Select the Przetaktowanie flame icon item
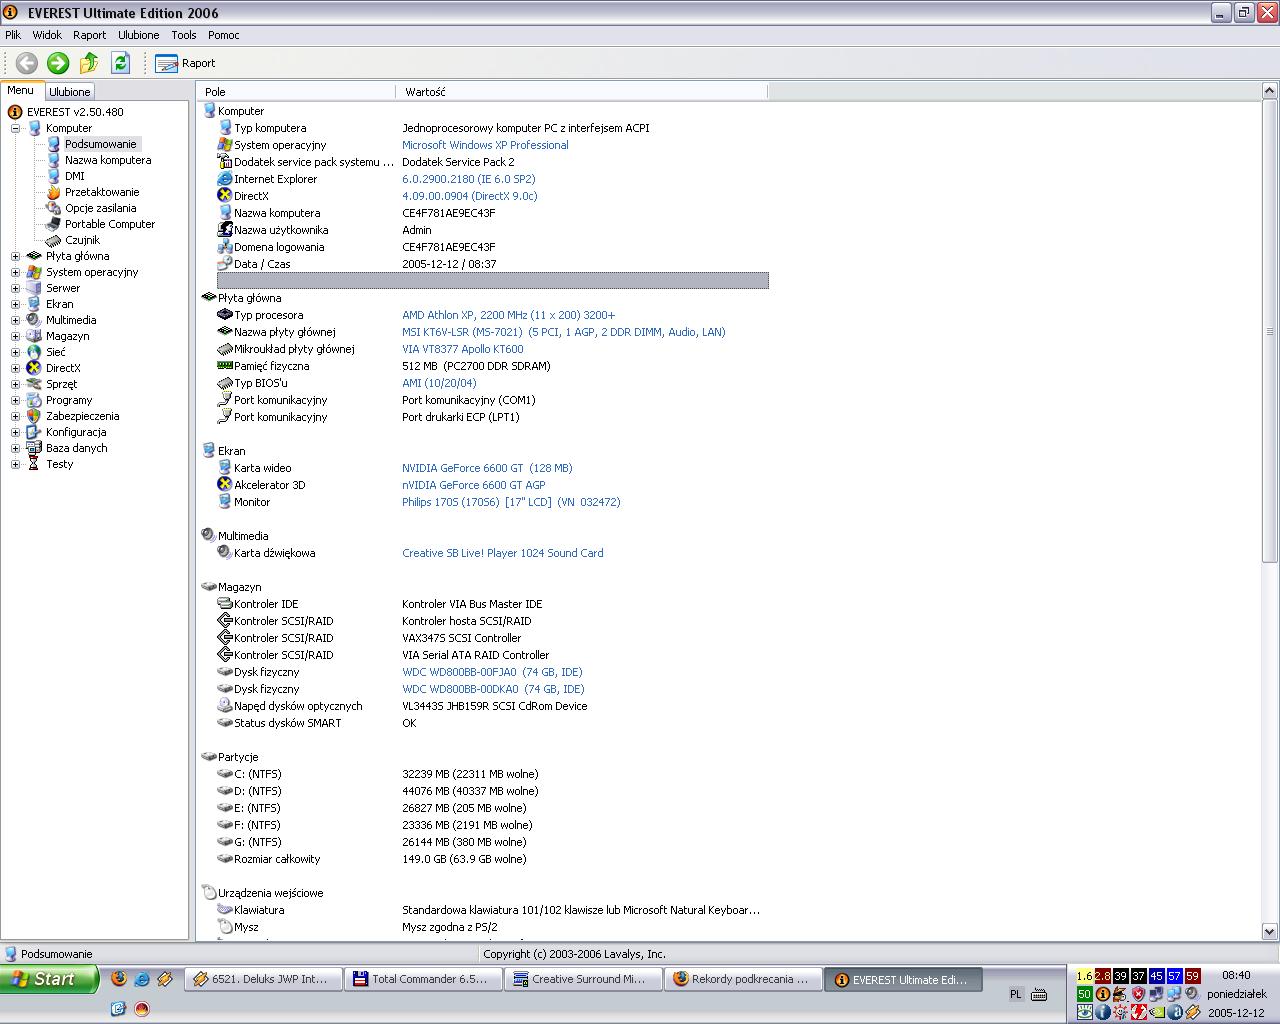The width and height of the screenshot is (1280, 1024). coord(101,192)
